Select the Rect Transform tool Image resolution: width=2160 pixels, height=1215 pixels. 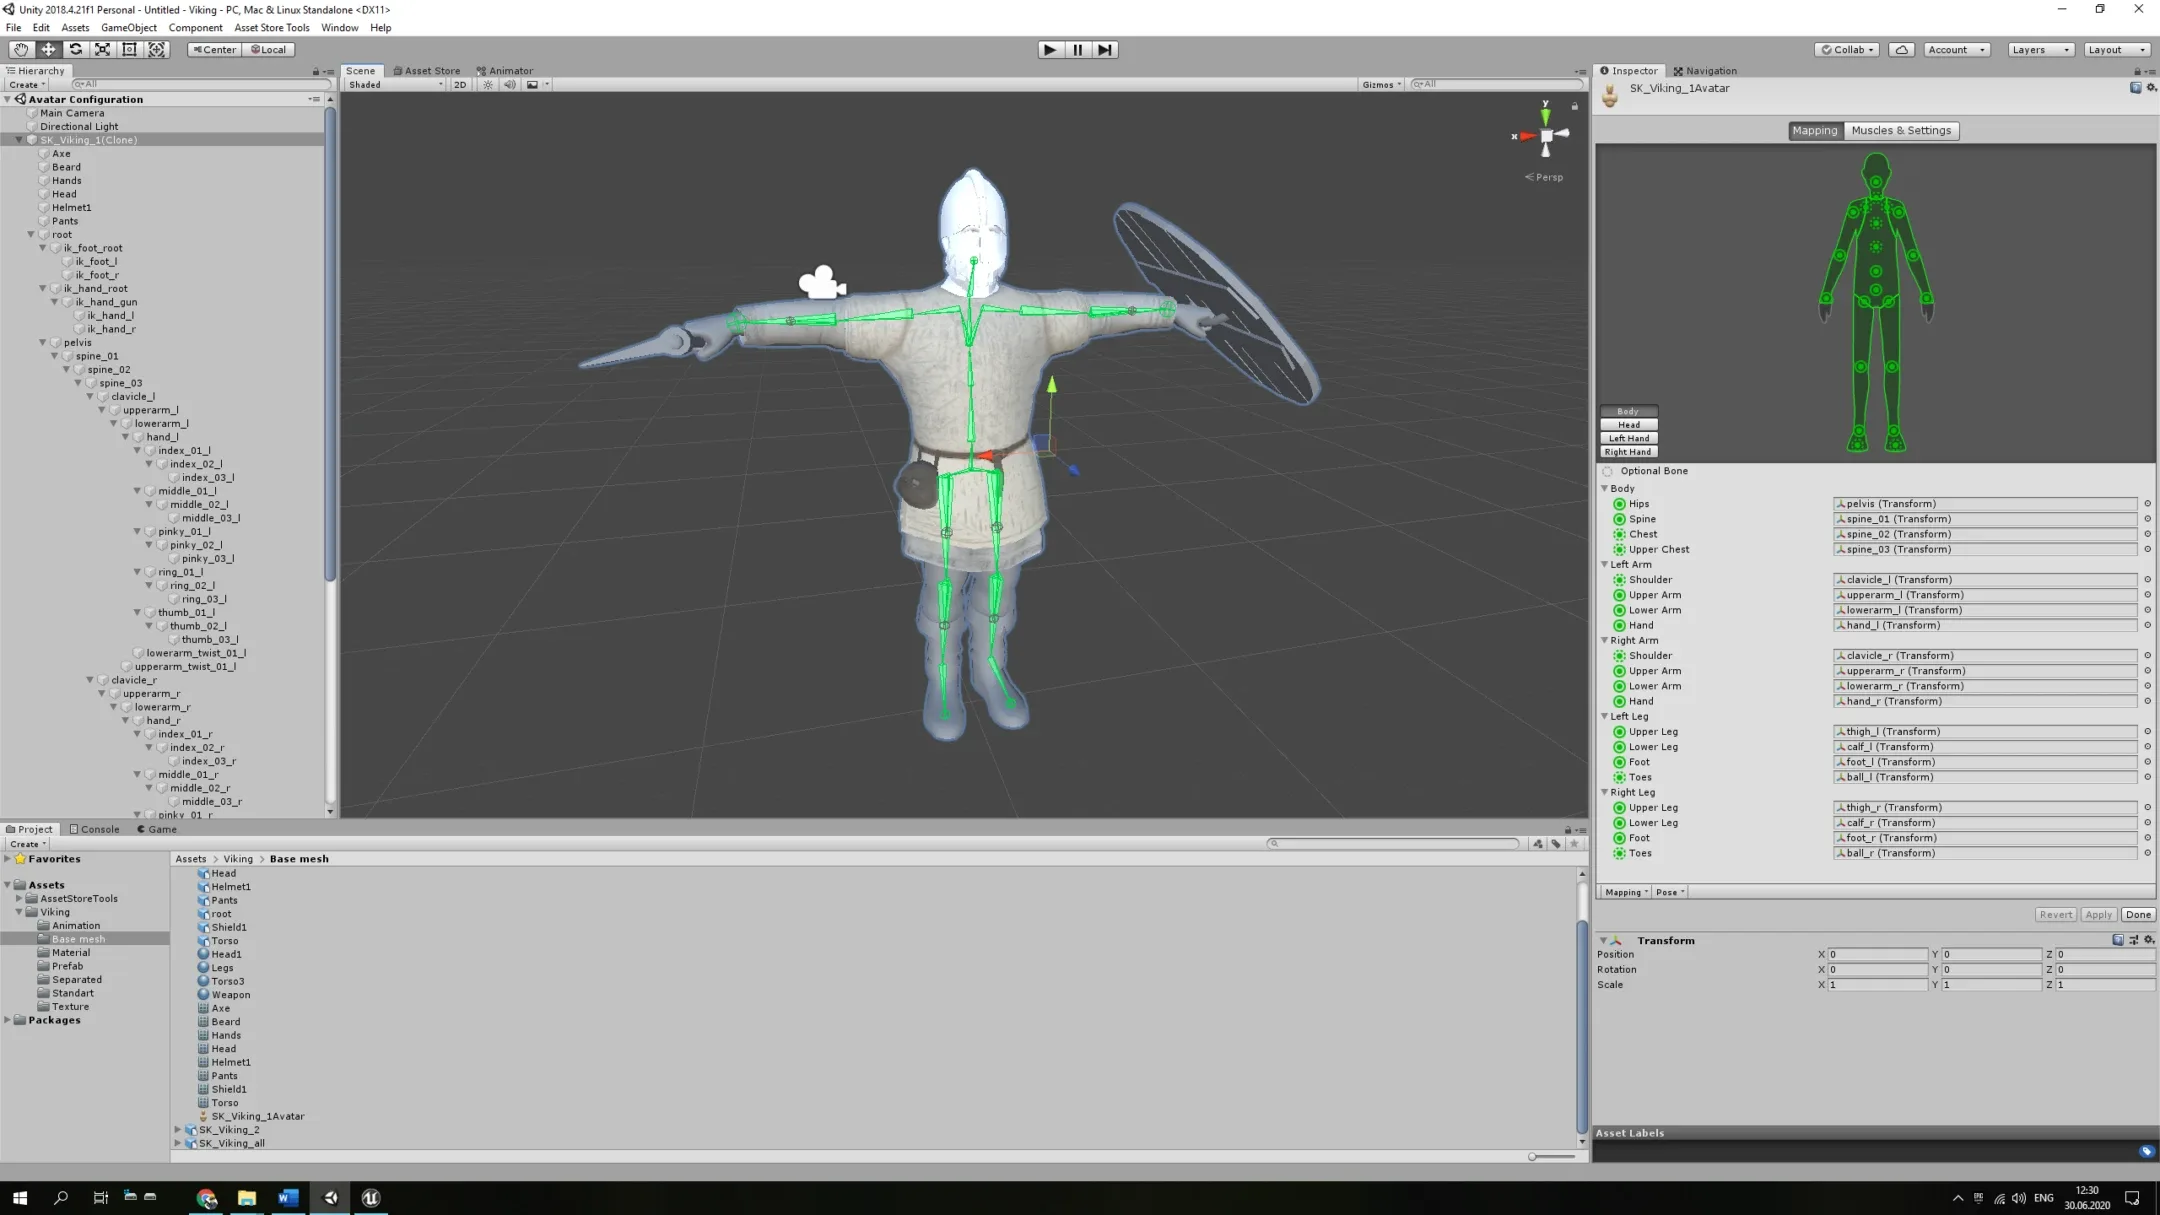pyautogui.click(x=129, y=49)
